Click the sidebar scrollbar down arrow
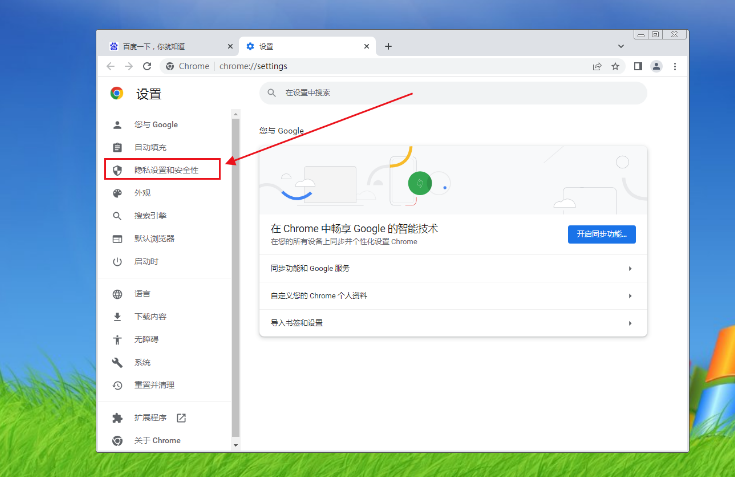The image size is (735, 477). point(236,445)
